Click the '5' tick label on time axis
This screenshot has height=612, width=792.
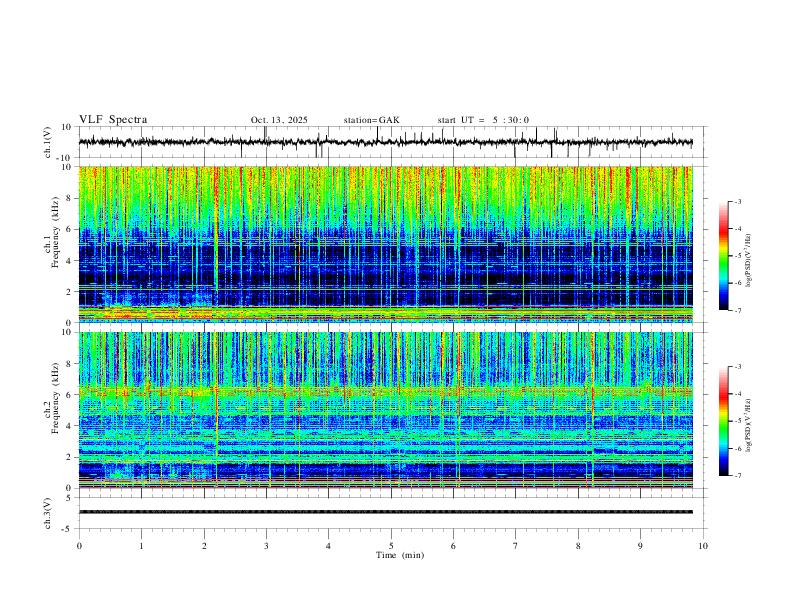pyautogui.click(x=391, y=546)
